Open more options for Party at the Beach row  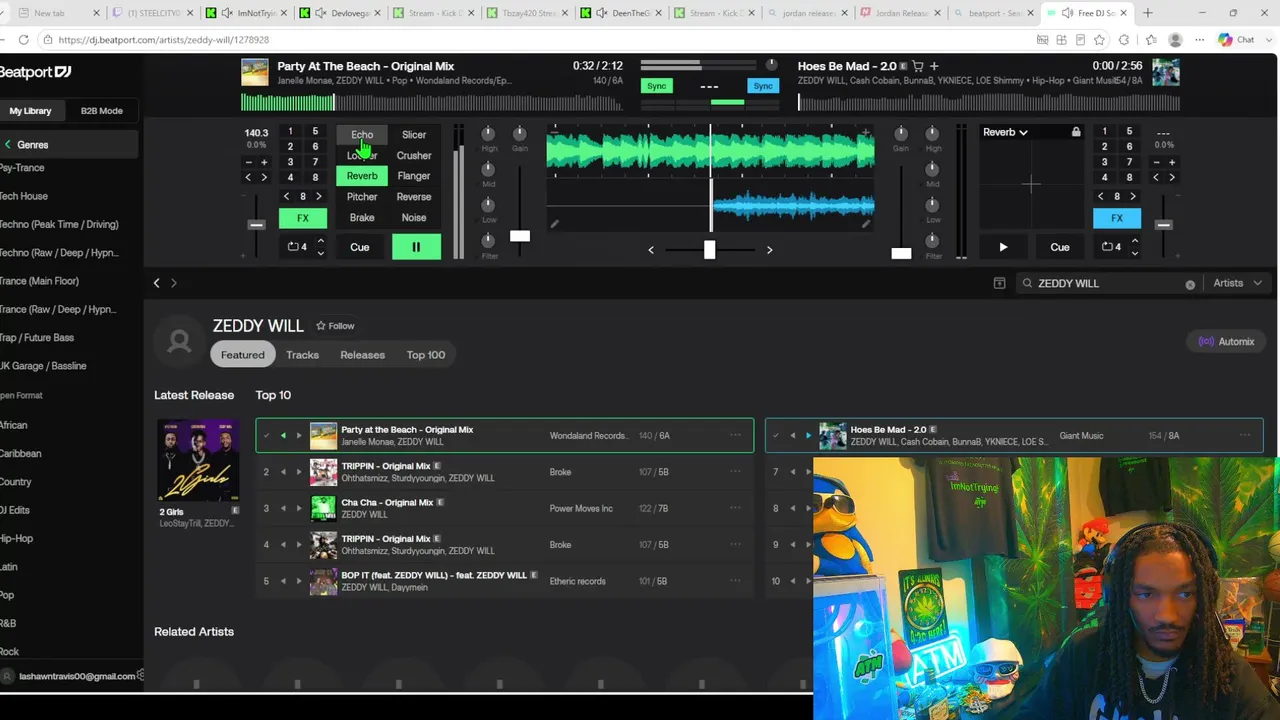pyautogui.click(x=735, y=435)
